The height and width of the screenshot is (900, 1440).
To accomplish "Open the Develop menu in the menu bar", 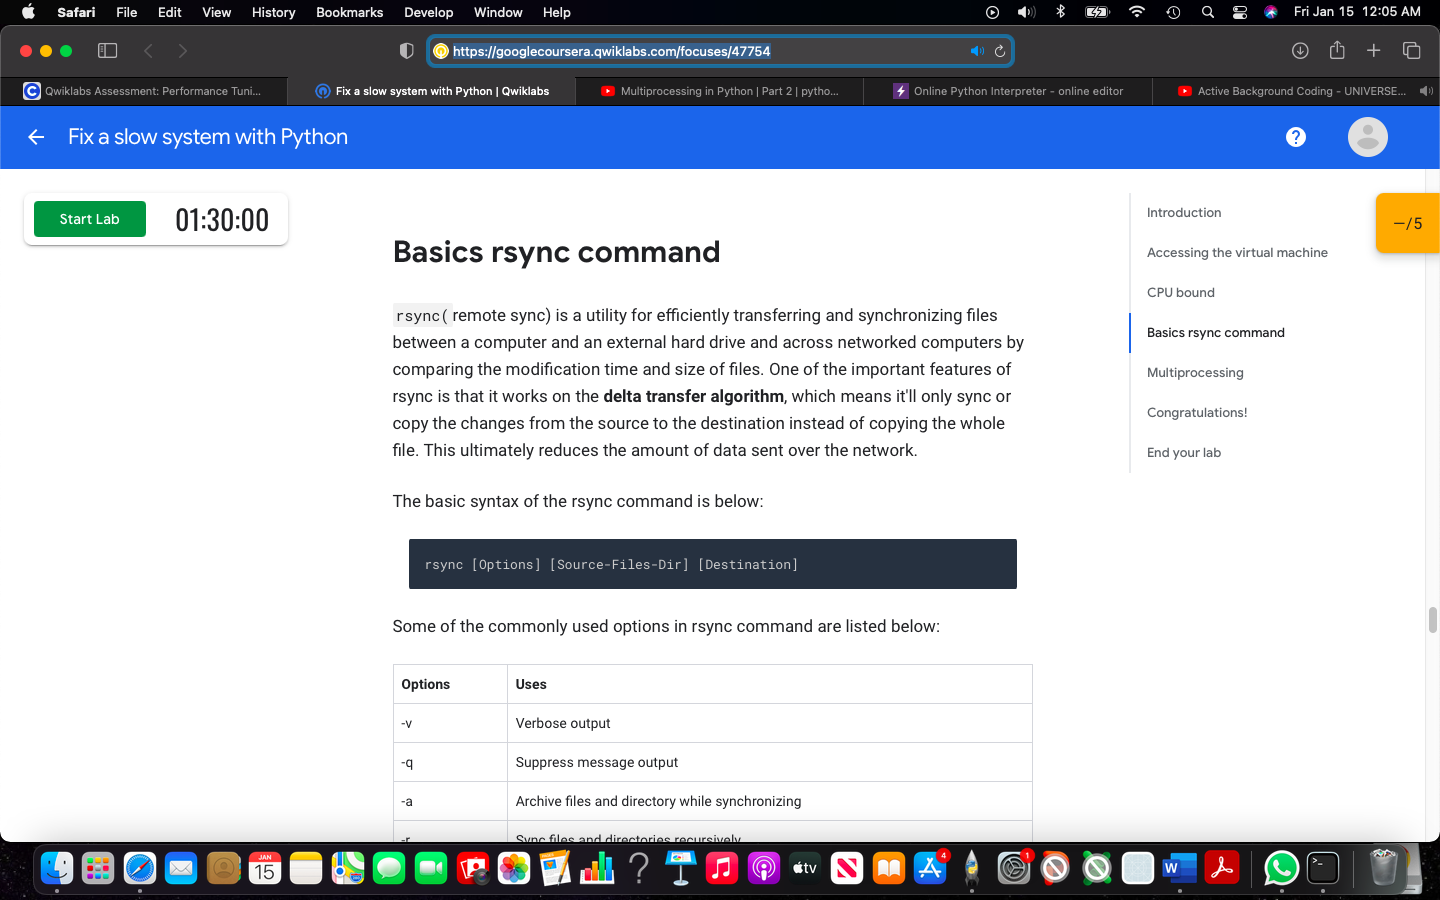I will pyautogui.click(x=428, y=12).
